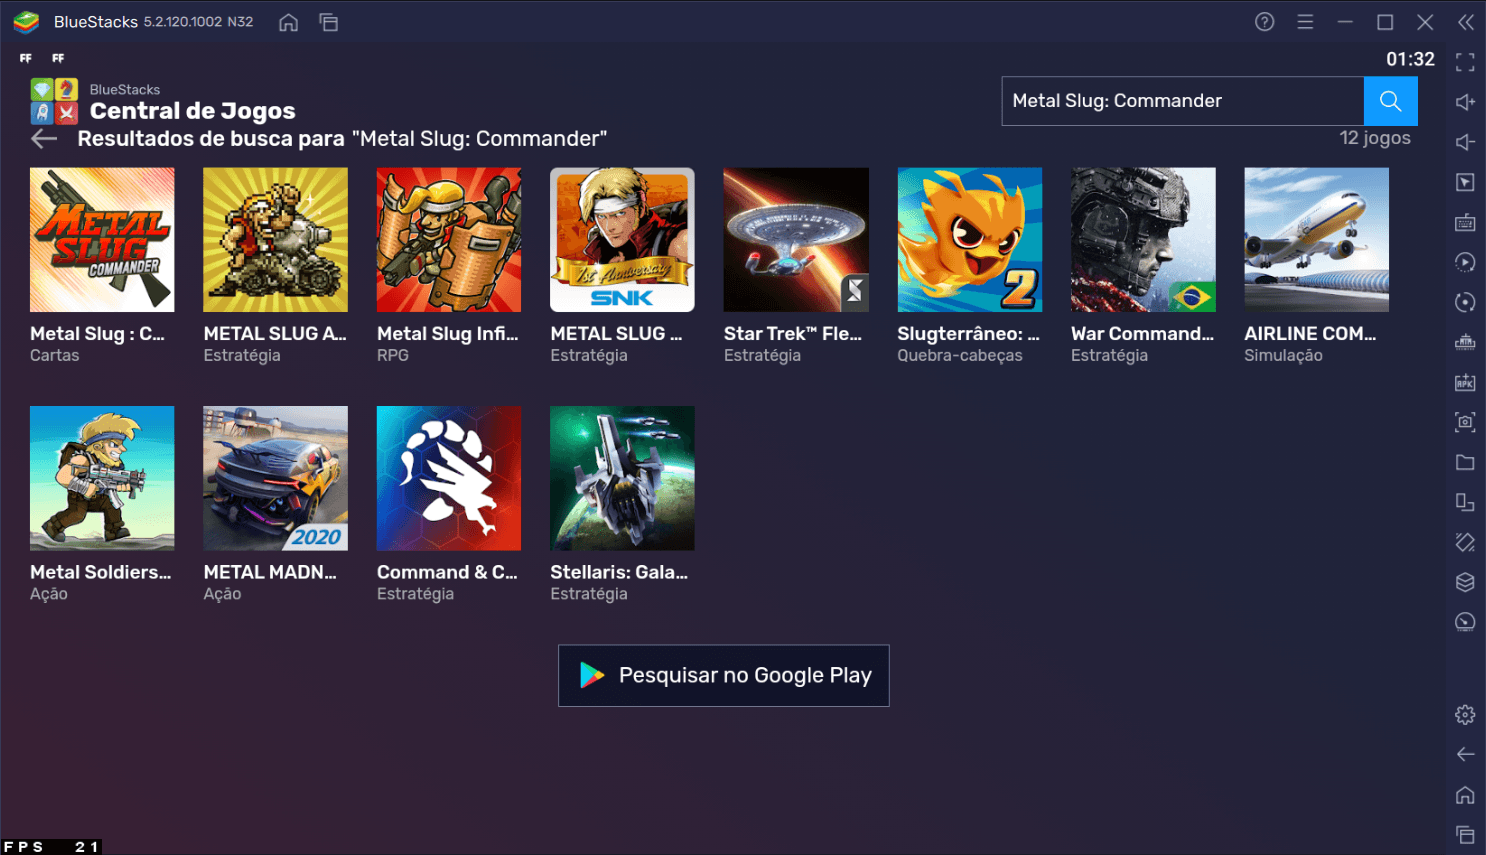This screenshot has height=855, width=1486.
Task: Open War Commander game thumbnail
Action: pyautogui.click(x=1143, y=240)
